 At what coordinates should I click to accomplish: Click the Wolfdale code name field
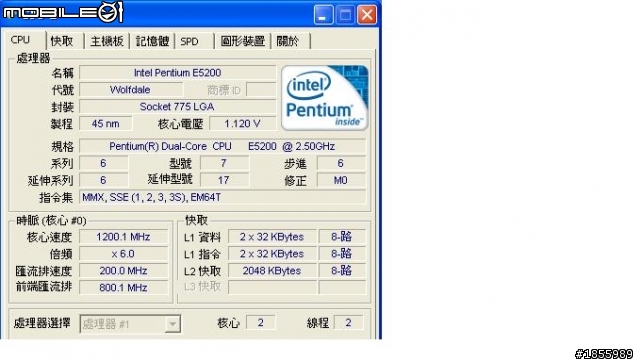(130, 90)
